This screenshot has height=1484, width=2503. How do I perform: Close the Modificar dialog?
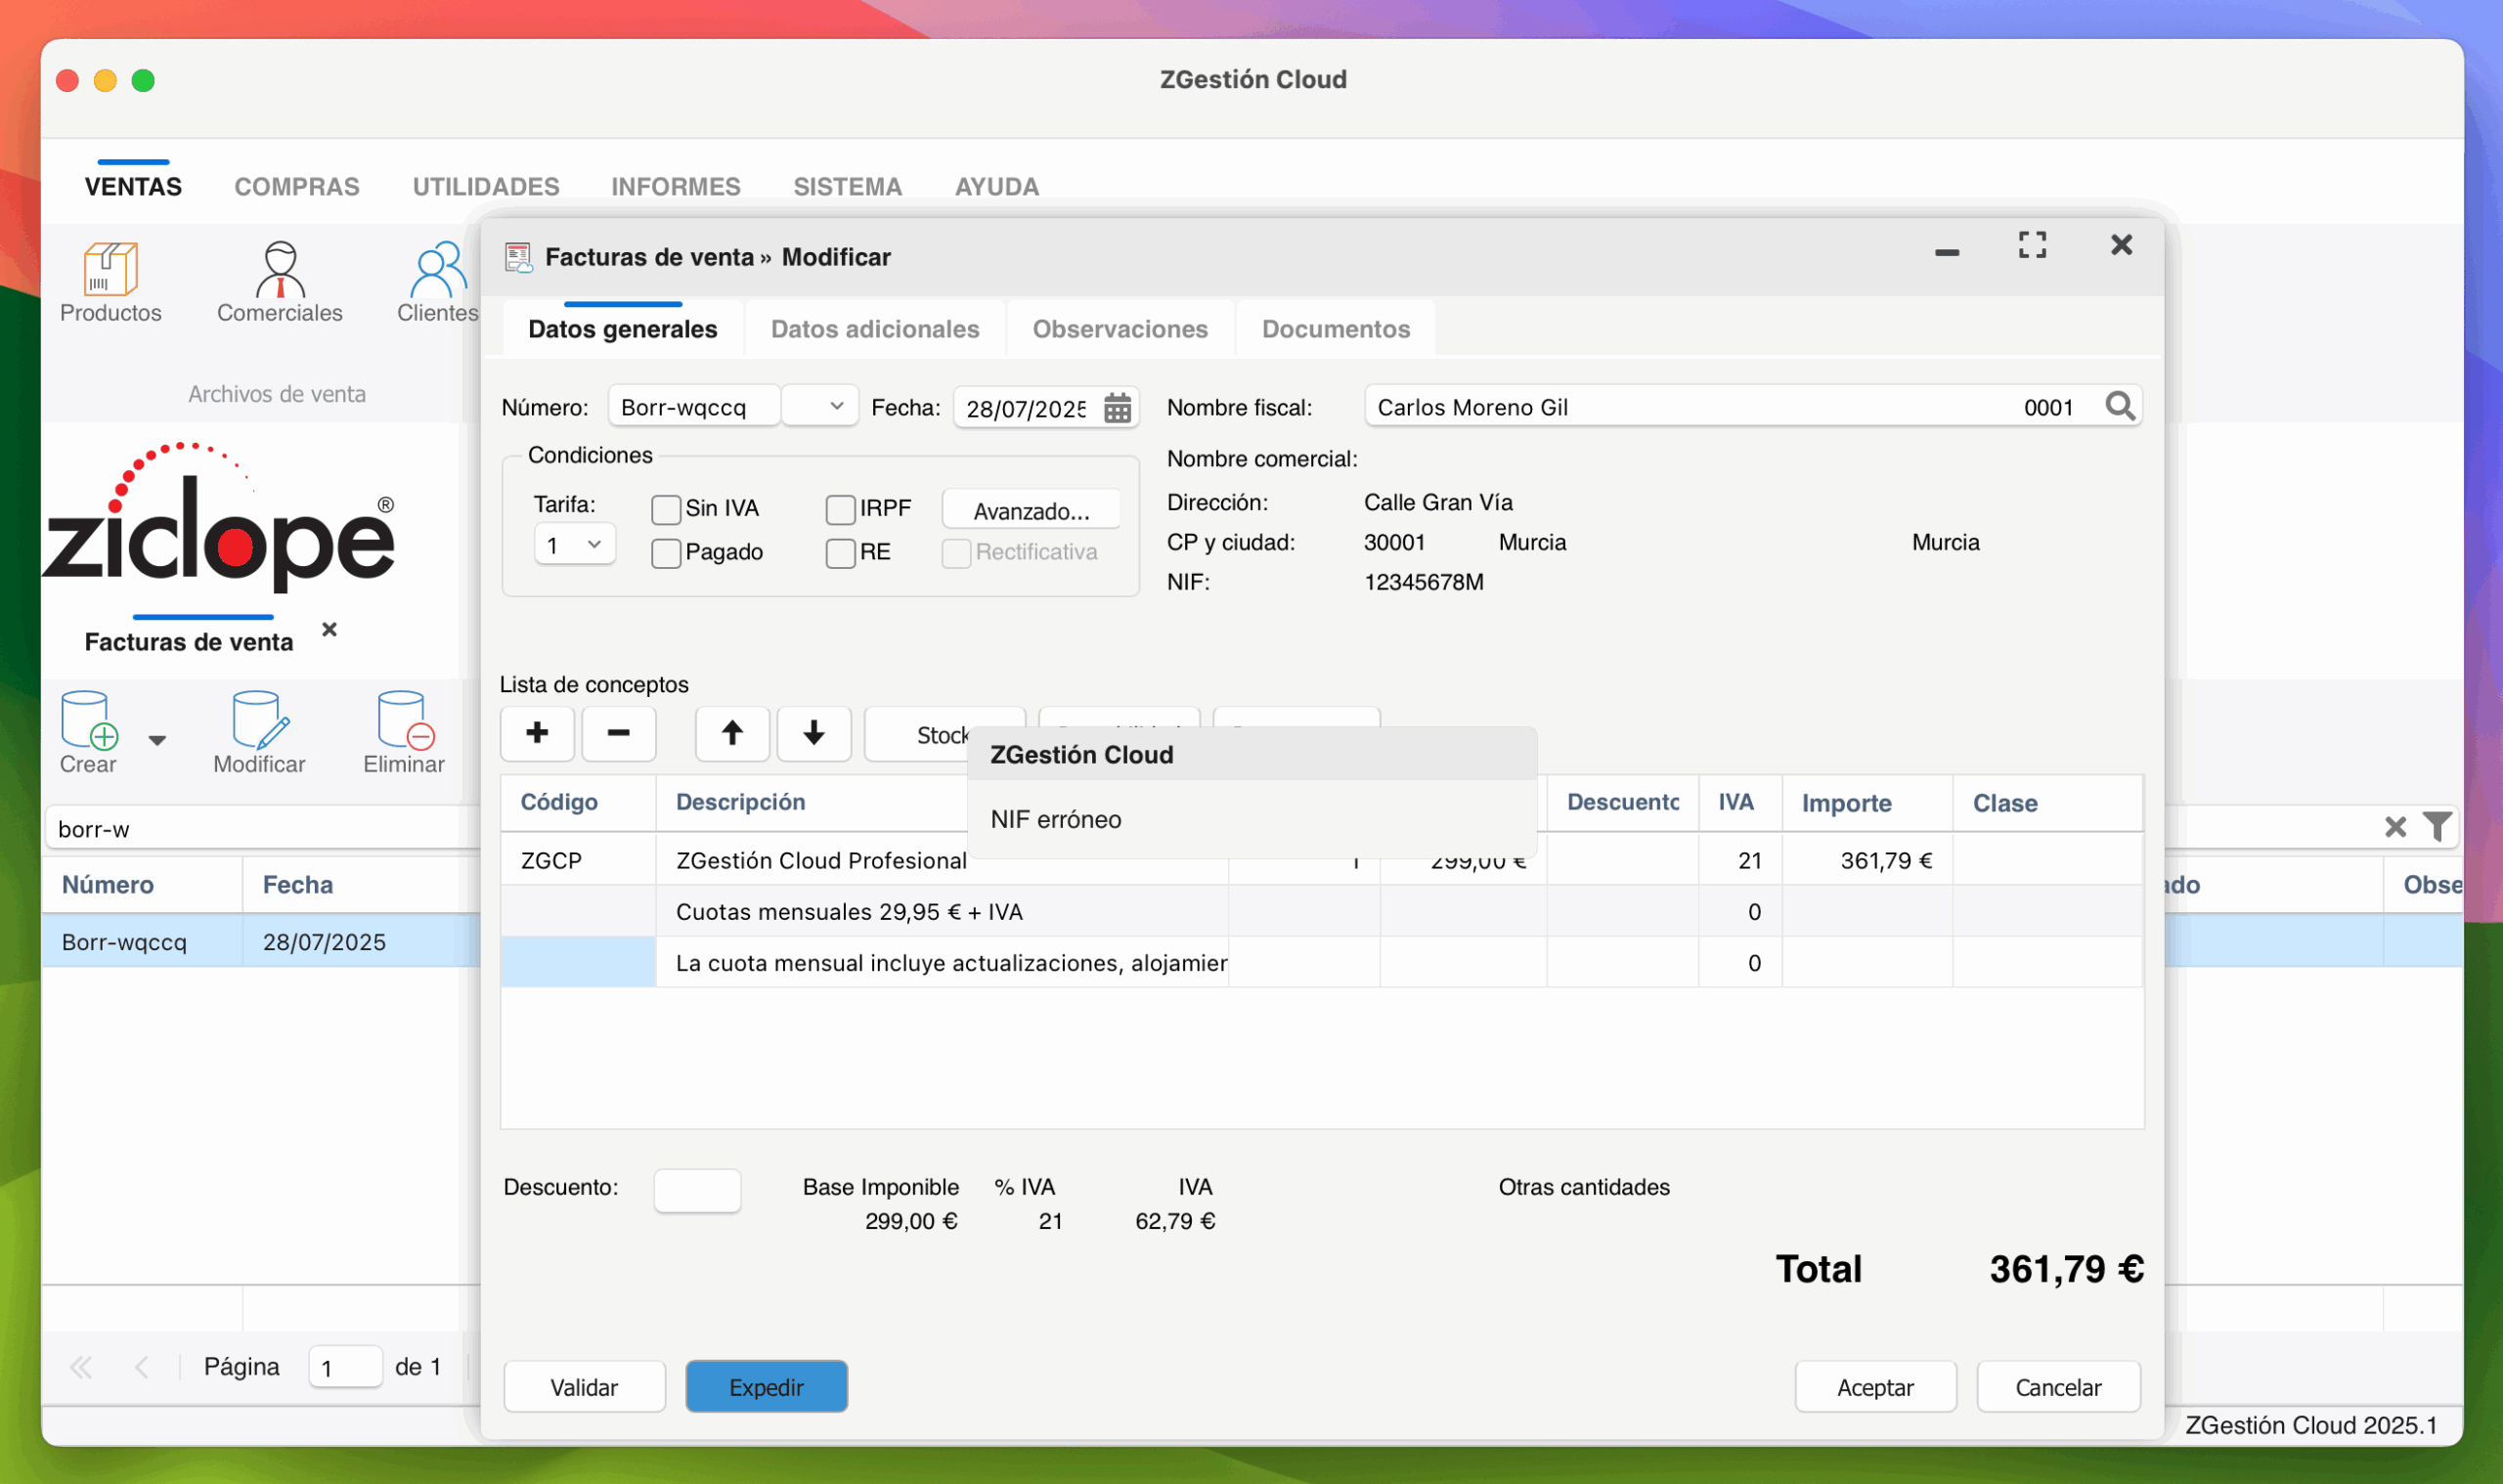2121,245
